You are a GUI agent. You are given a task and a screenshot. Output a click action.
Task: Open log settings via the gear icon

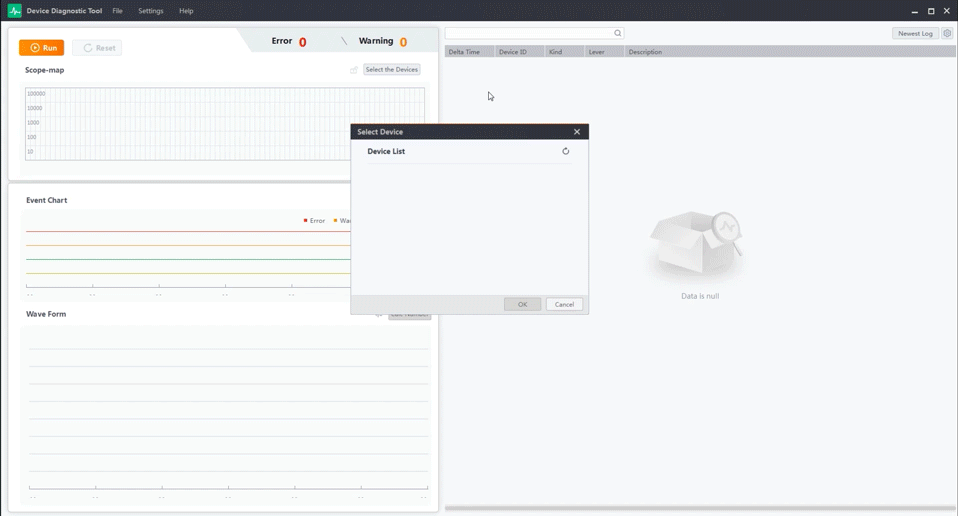[x=947, y=33]
